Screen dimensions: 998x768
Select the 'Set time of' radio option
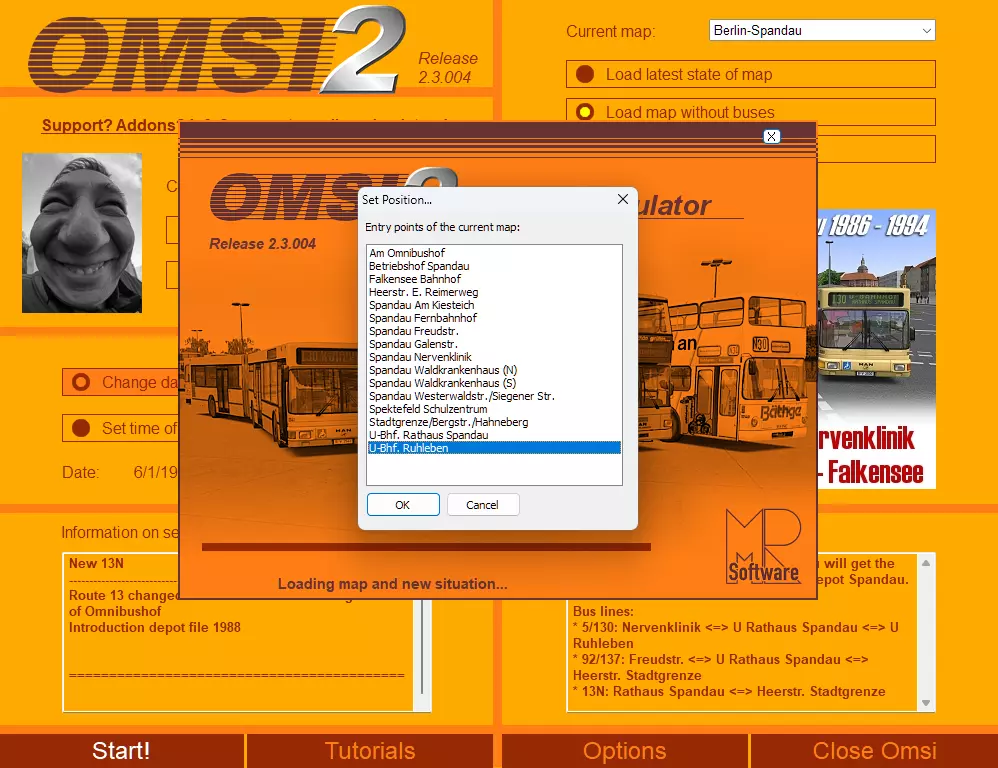[x=121, y=428]
